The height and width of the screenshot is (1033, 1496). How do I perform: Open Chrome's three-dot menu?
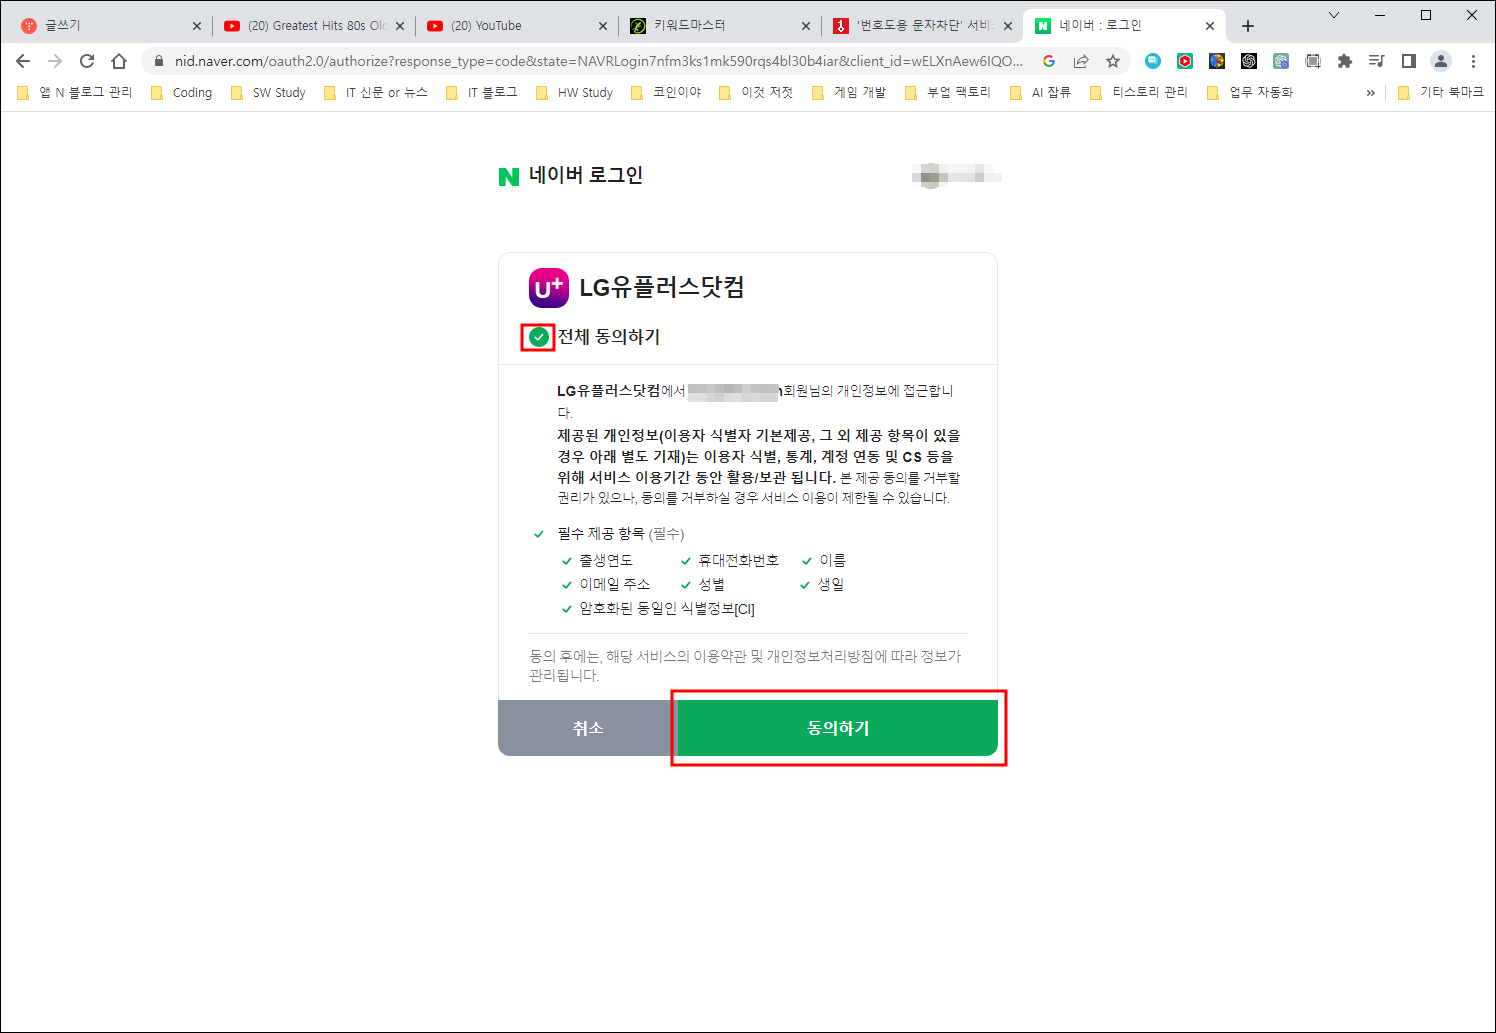pyautogui.click(x=1473, y=61)
